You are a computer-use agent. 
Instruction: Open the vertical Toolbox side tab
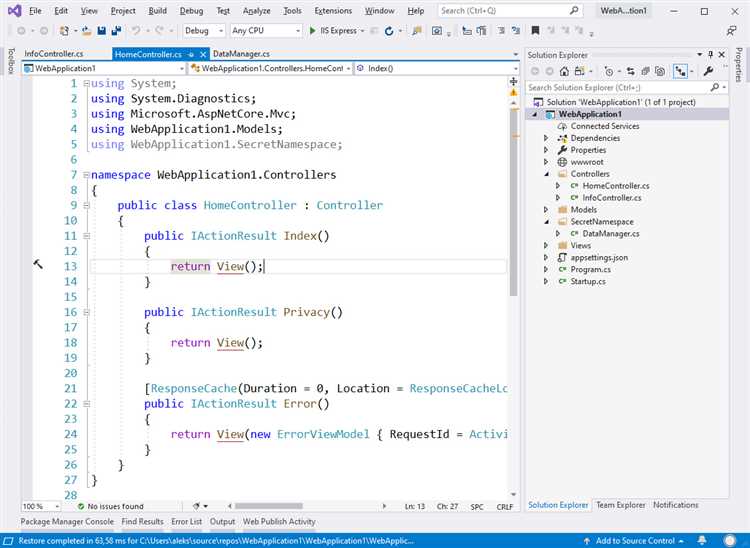pos(11,61)
